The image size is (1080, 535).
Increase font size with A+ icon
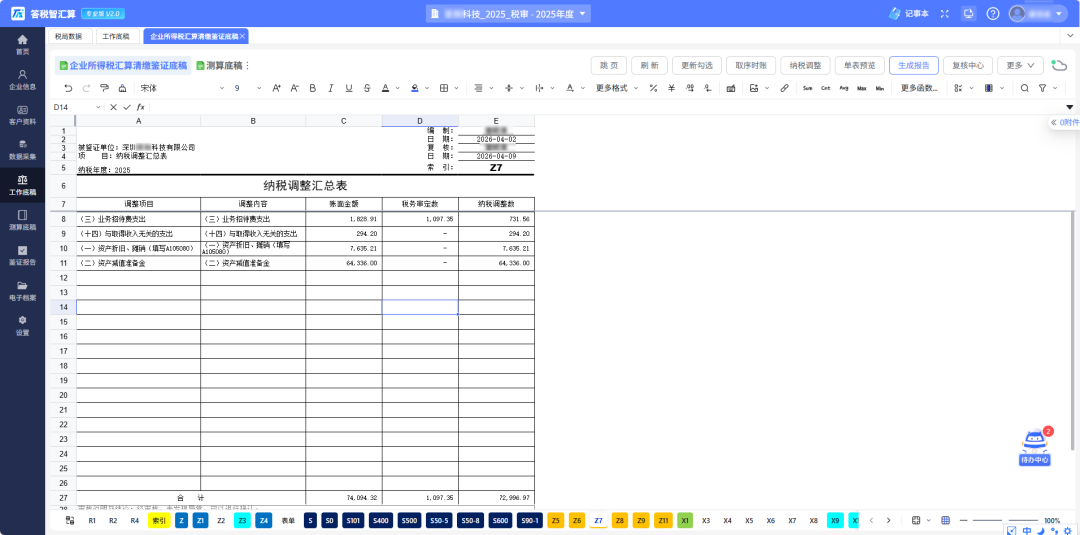(276, 88)
